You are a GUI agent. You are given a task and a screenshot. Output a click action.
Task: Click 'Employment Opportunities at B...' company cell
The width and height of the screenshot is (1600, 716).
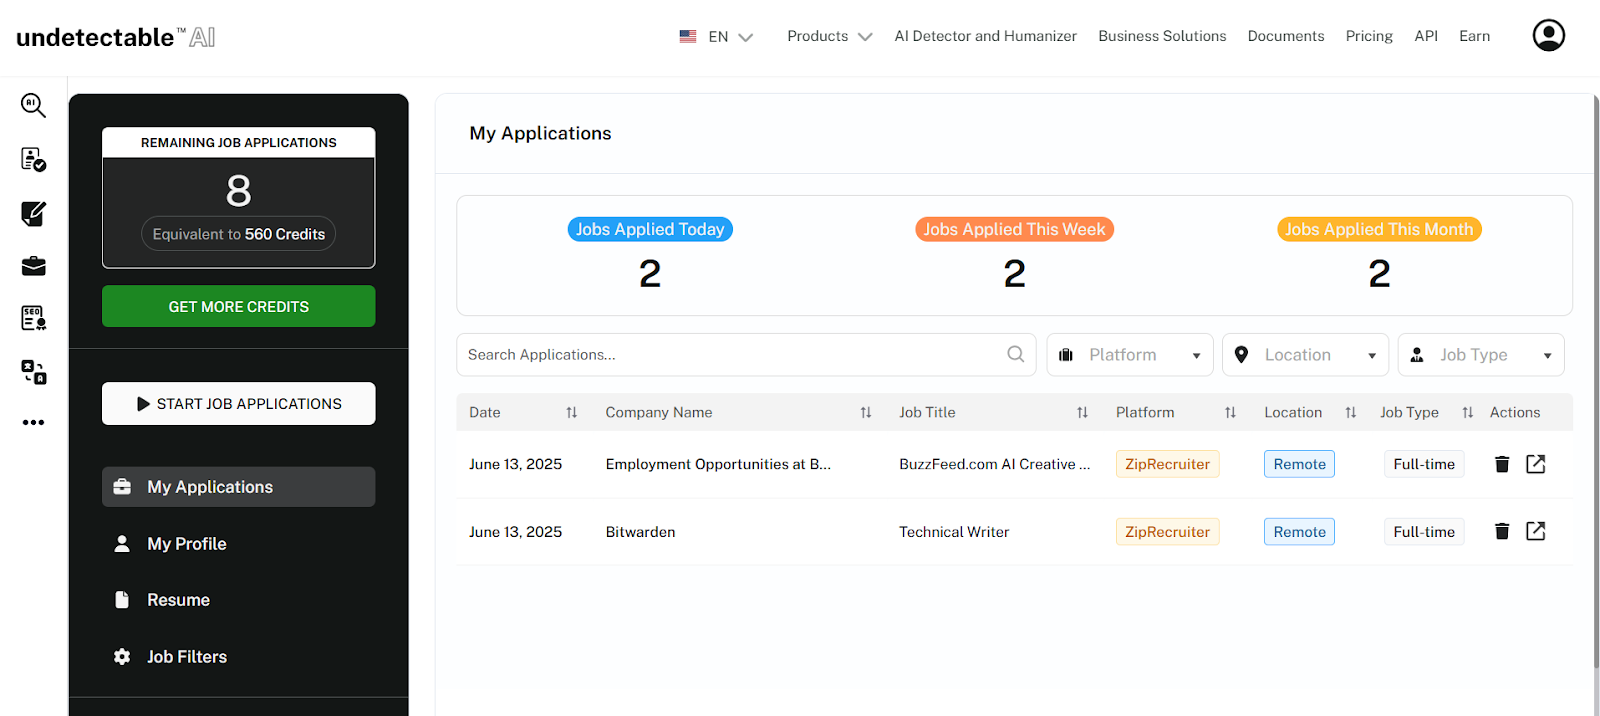tap(718, 464)
